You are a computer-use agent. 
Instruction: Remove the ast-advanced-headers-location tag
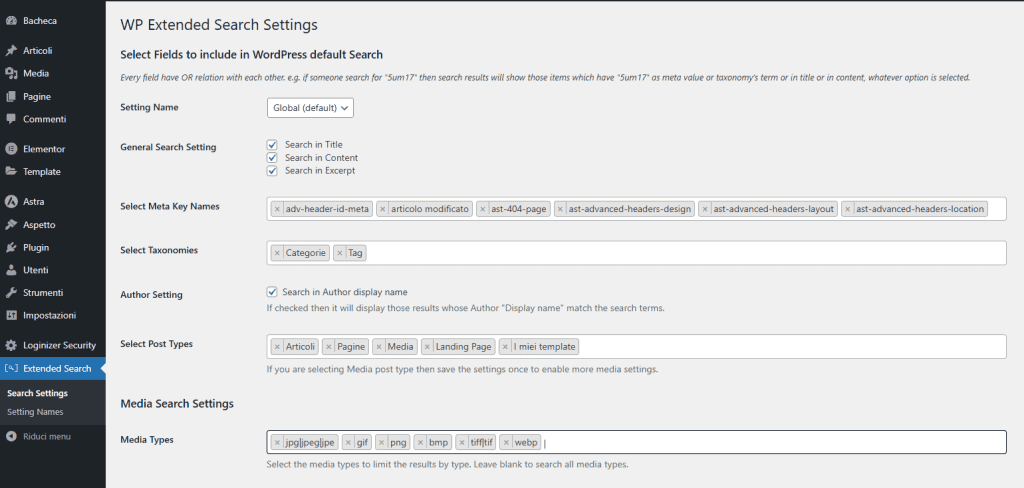(x=848, y=209)
